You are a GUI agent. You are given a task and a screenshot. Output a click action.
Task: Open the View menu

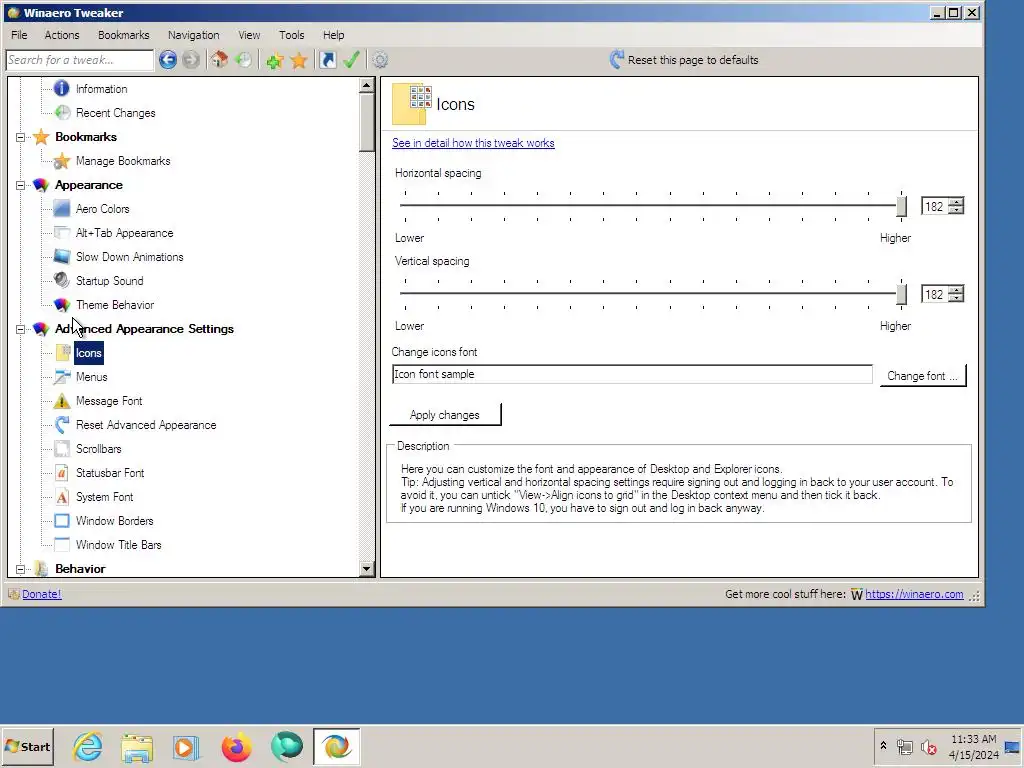click(x=249, y=35)
